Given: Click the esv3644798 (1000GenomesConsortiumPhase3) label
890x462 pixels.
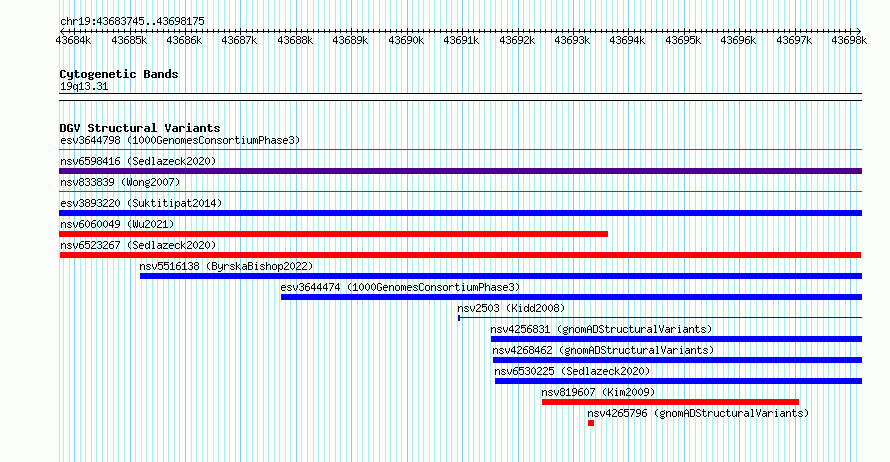Looking at the screenshot, I should [180, 140].
